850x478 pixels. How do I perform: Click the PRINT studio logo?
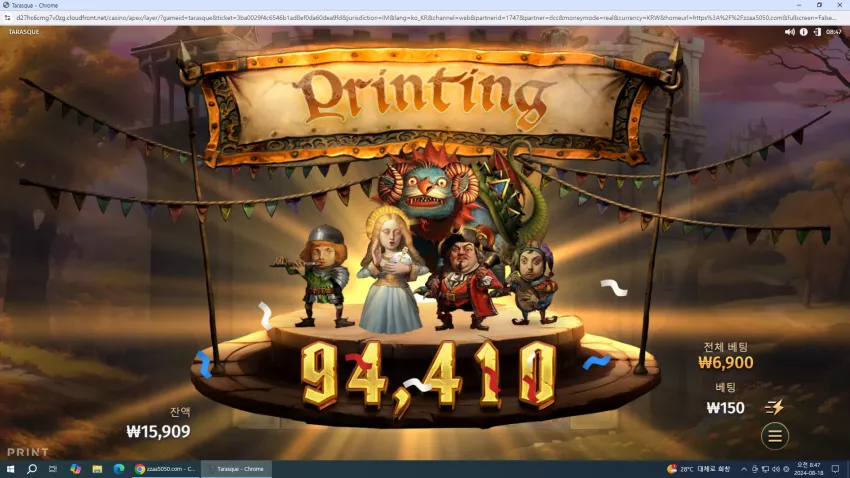click(x=28, y=452)
